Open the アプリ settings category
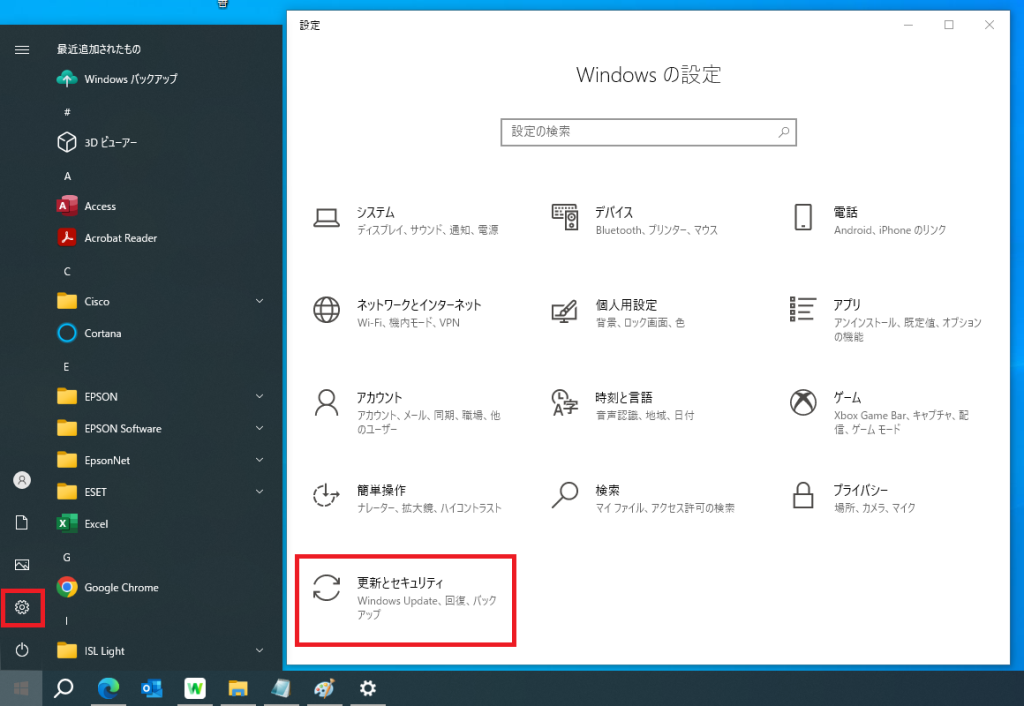Screen dimensions: 1024x706 886,319
